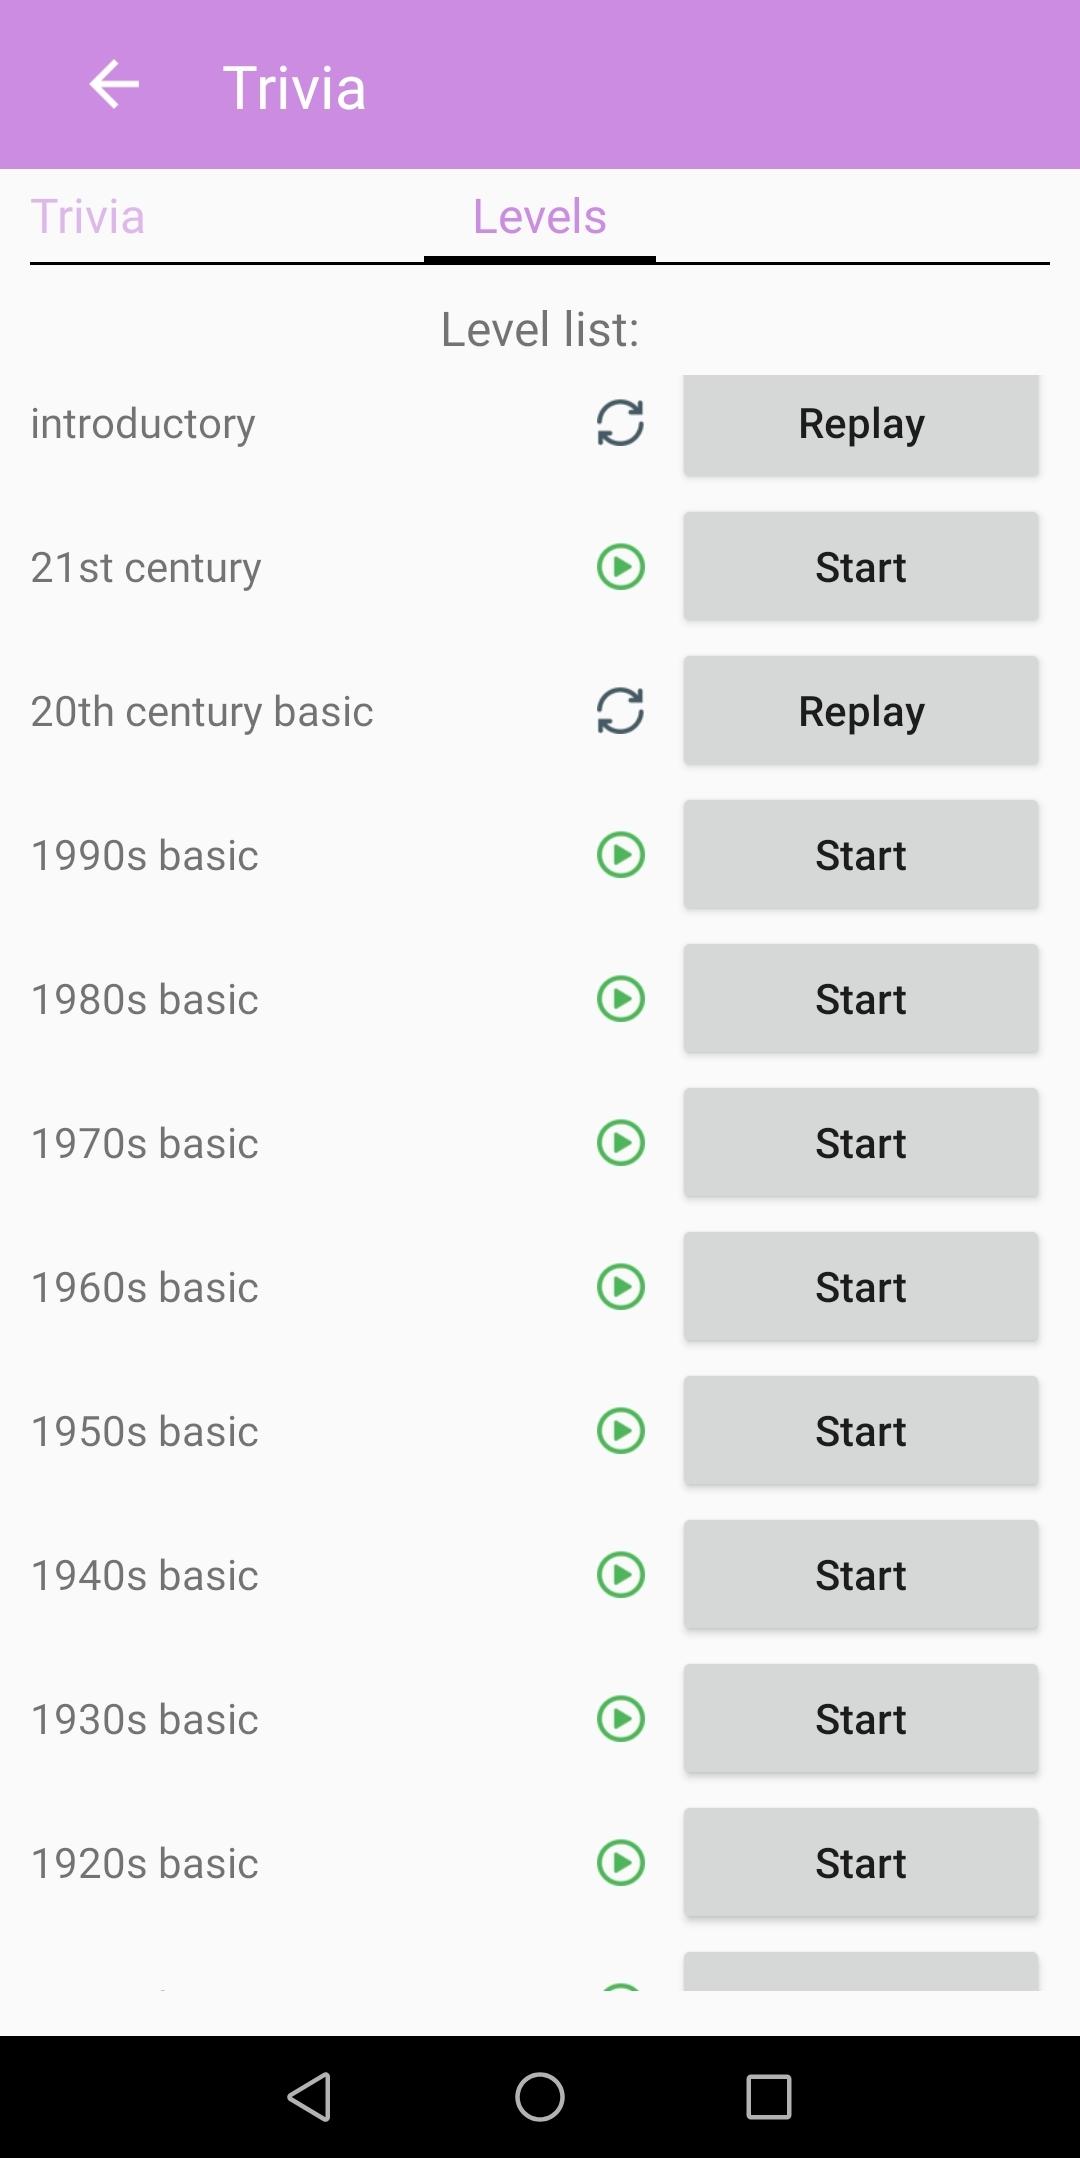Select the Levels tab

[x=540, y=217]
